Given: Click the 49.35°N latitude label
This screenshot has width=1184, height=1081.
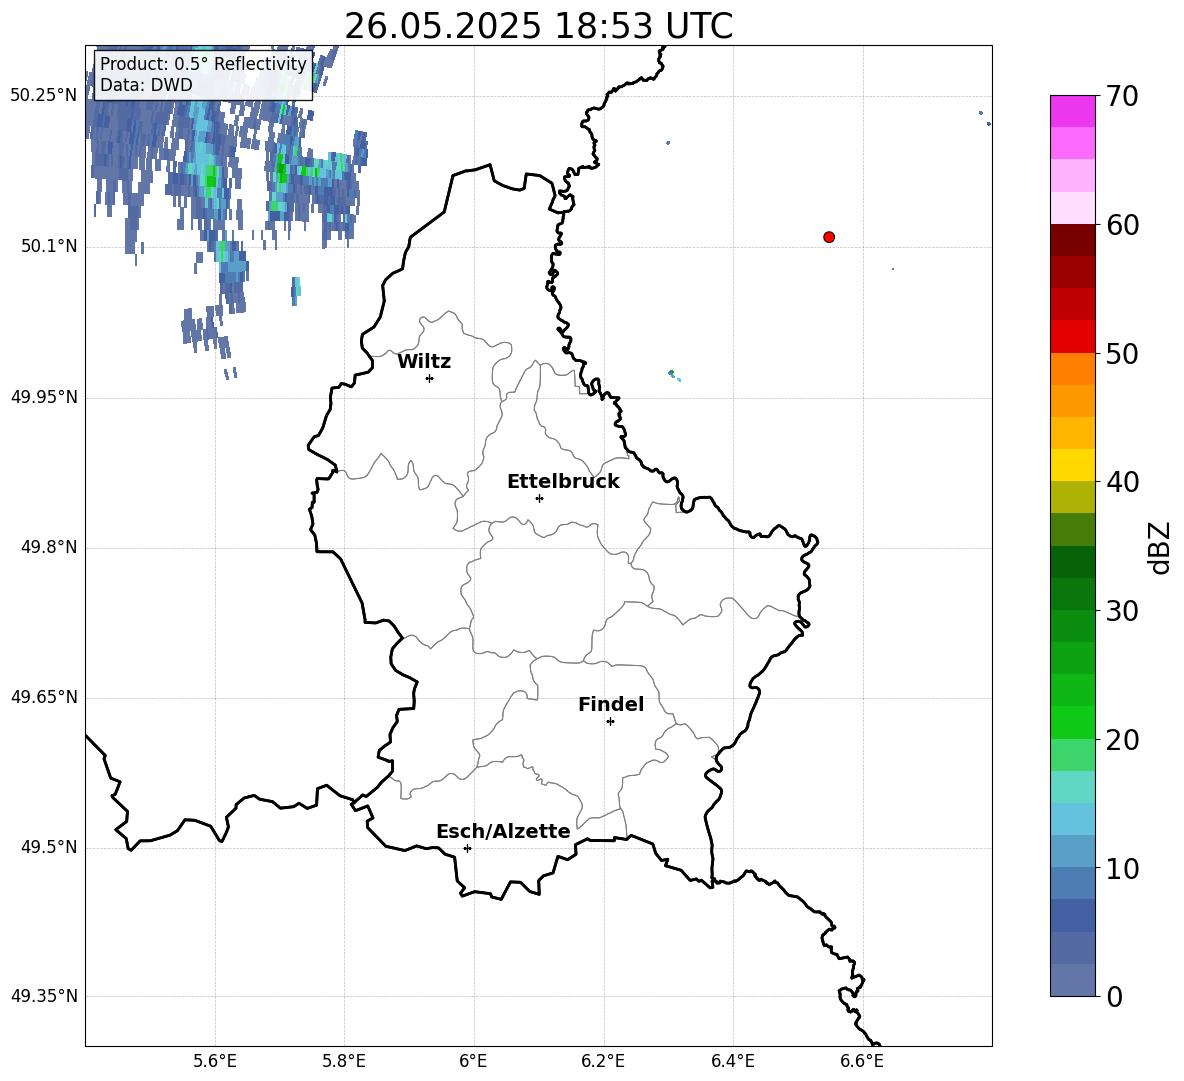Looking at the screenshot, I should coord(44,996).
